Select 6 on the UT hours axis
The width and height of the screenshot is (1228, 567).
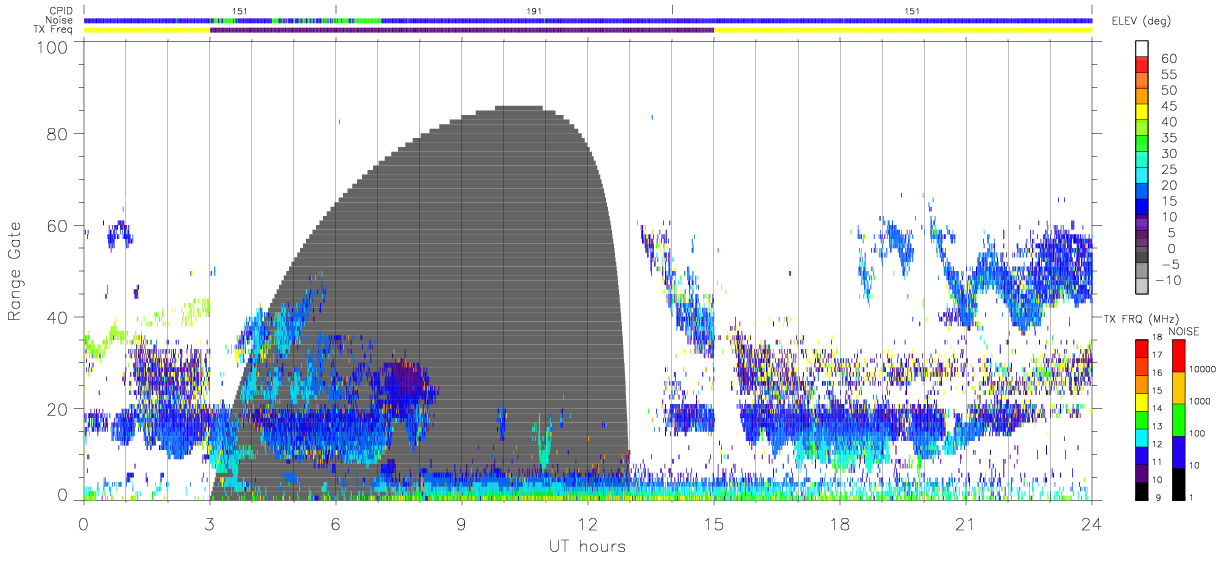pyautogui.click(x=335, y=522)
